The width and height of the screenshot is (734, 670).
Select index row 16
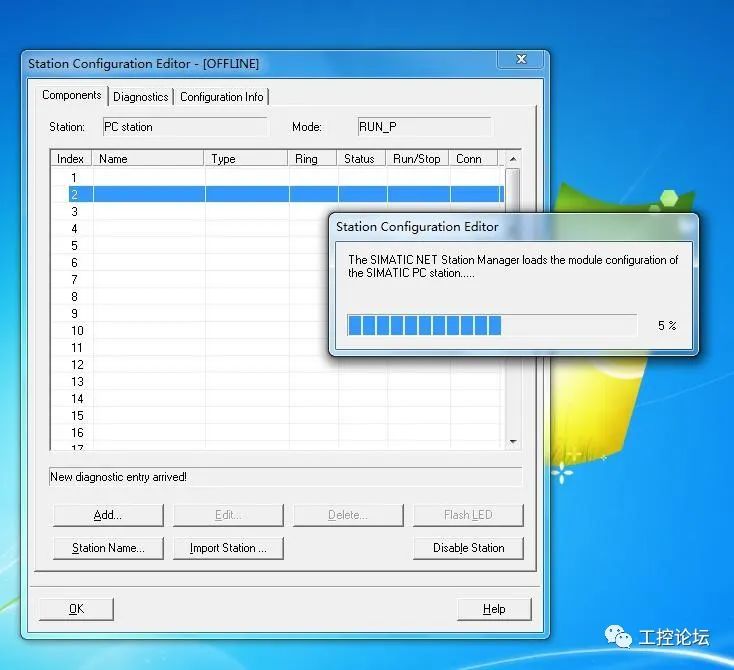click(x=277, y=433)
